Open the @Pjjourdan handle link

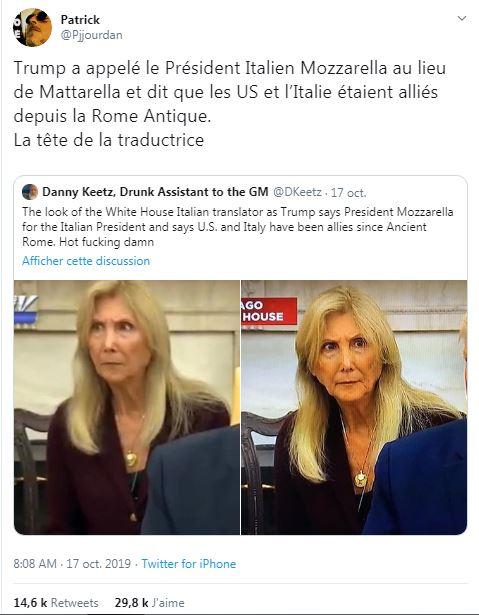tap(91, 35)
